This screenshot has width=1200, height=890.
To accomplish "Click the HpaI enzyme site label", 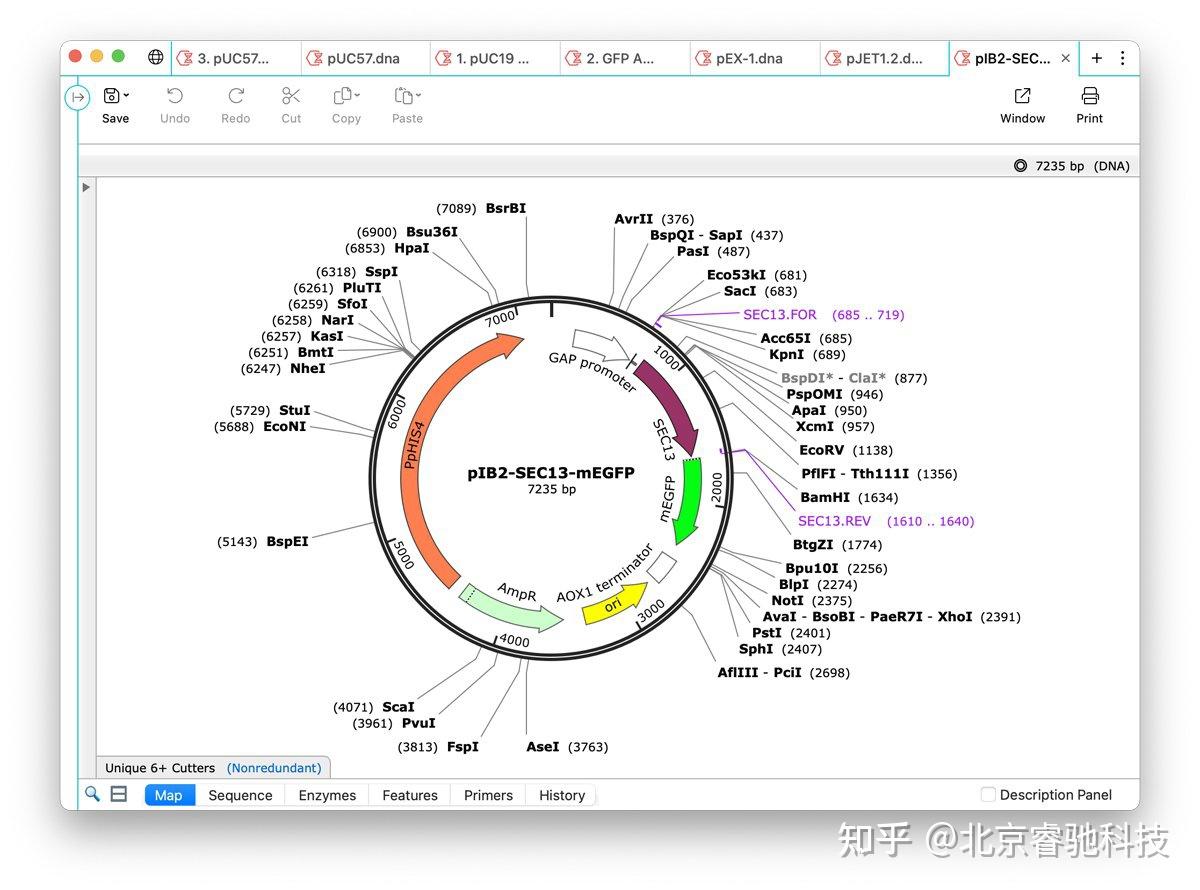I will tap(411, 248).
